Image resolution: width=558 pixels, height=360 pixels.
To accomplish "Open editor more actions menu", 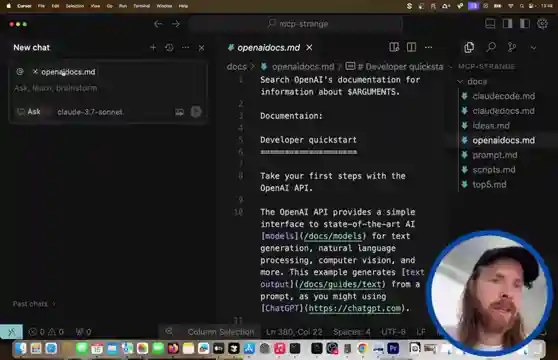I will pyautogui.click(x=428, y=47).
